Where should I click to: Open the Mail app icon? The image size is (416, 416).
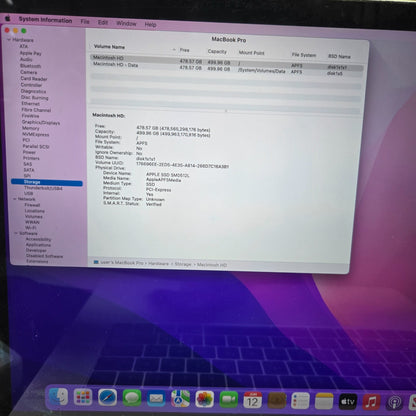(x=156, y=398)
